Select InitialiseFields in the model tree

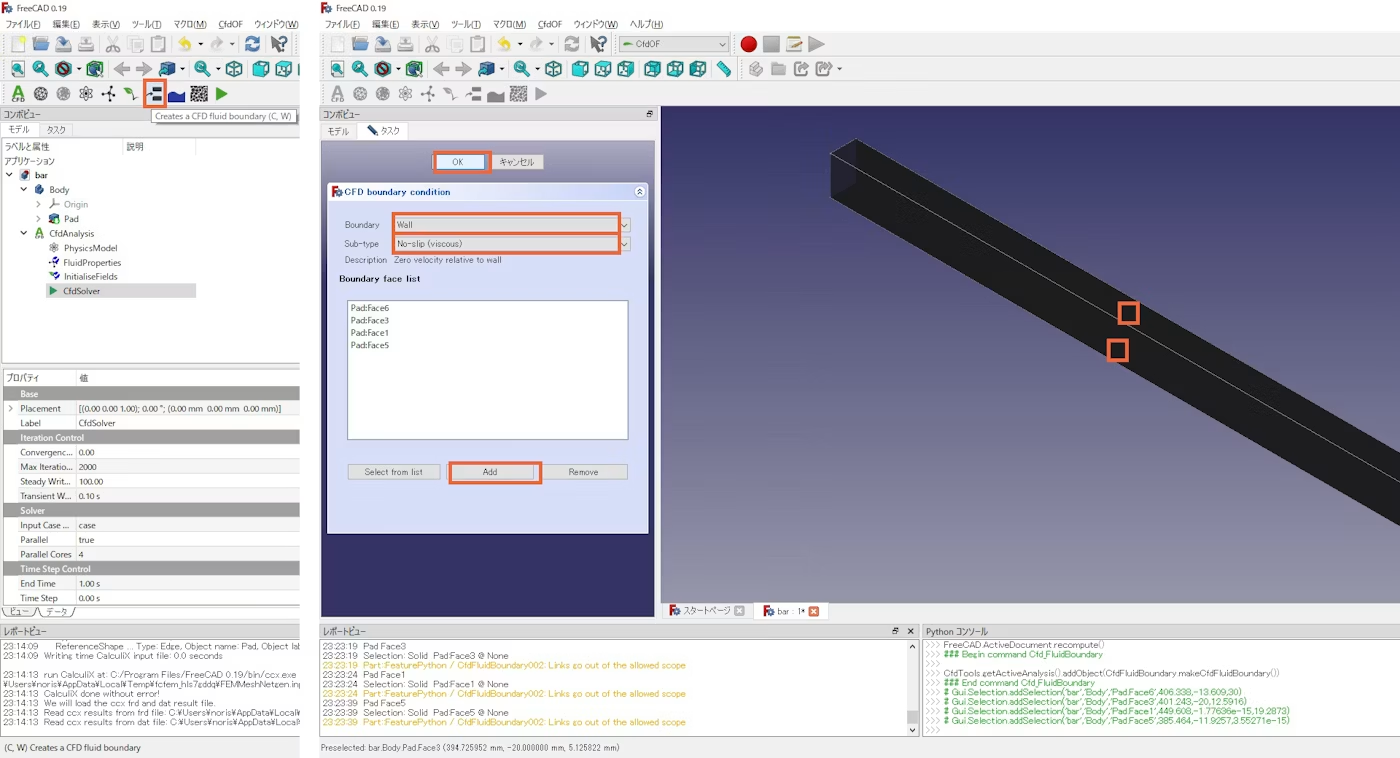90,276
